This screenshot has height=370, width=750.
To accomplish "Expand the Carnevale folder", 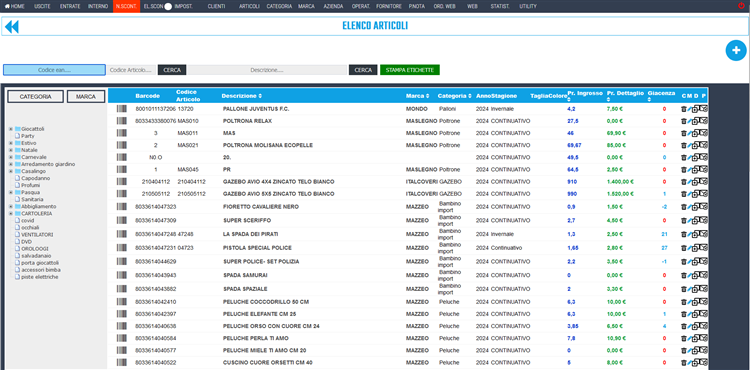I will [x=11, y=157].
